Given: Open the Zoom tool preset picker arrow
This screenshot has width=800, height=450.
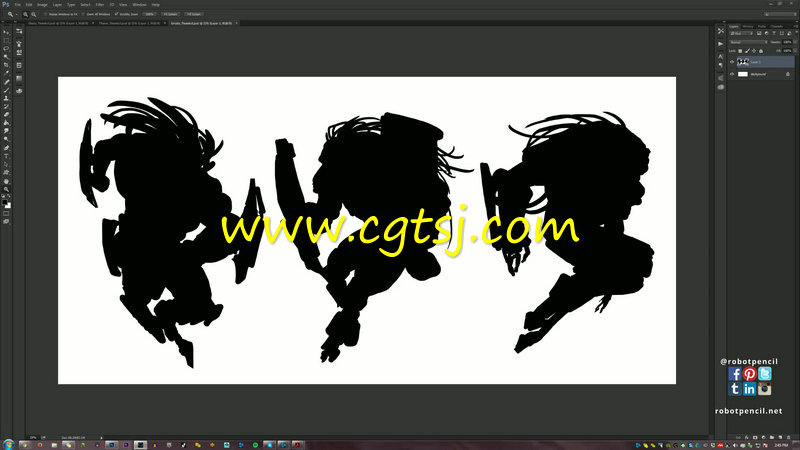Looking at the screenshot, I should [16, 14].
